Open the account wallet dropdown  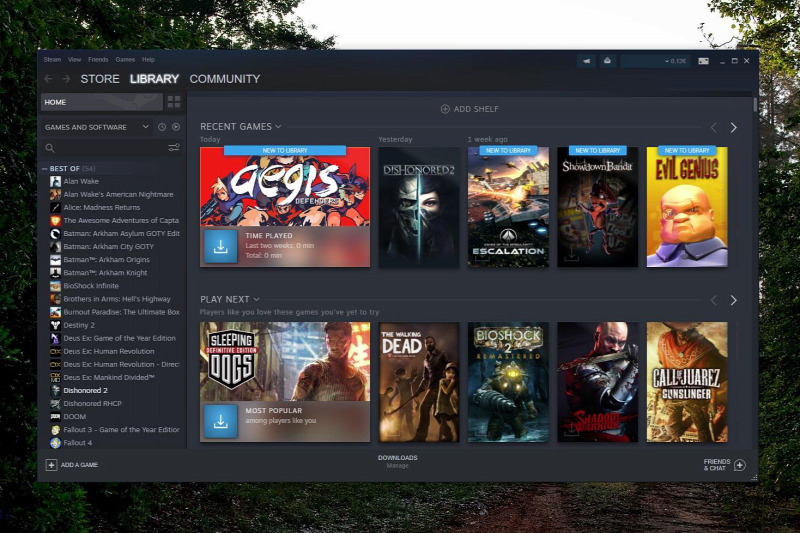655,61
